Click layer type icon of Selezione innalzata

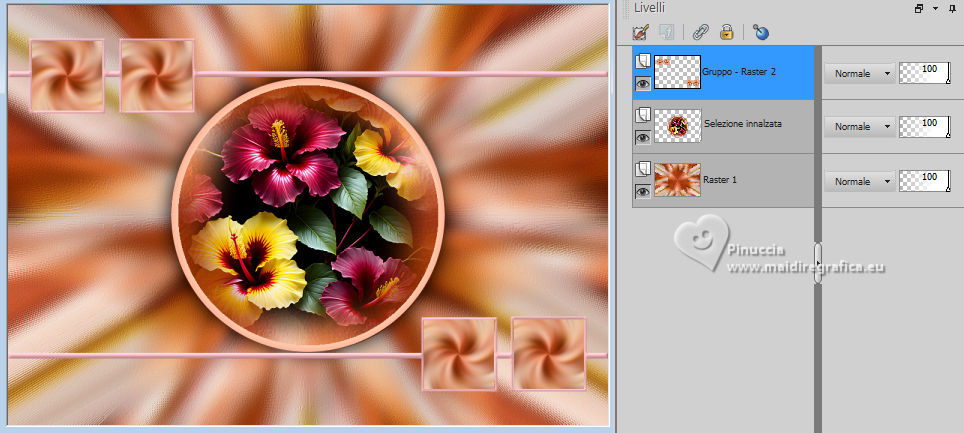642,115
